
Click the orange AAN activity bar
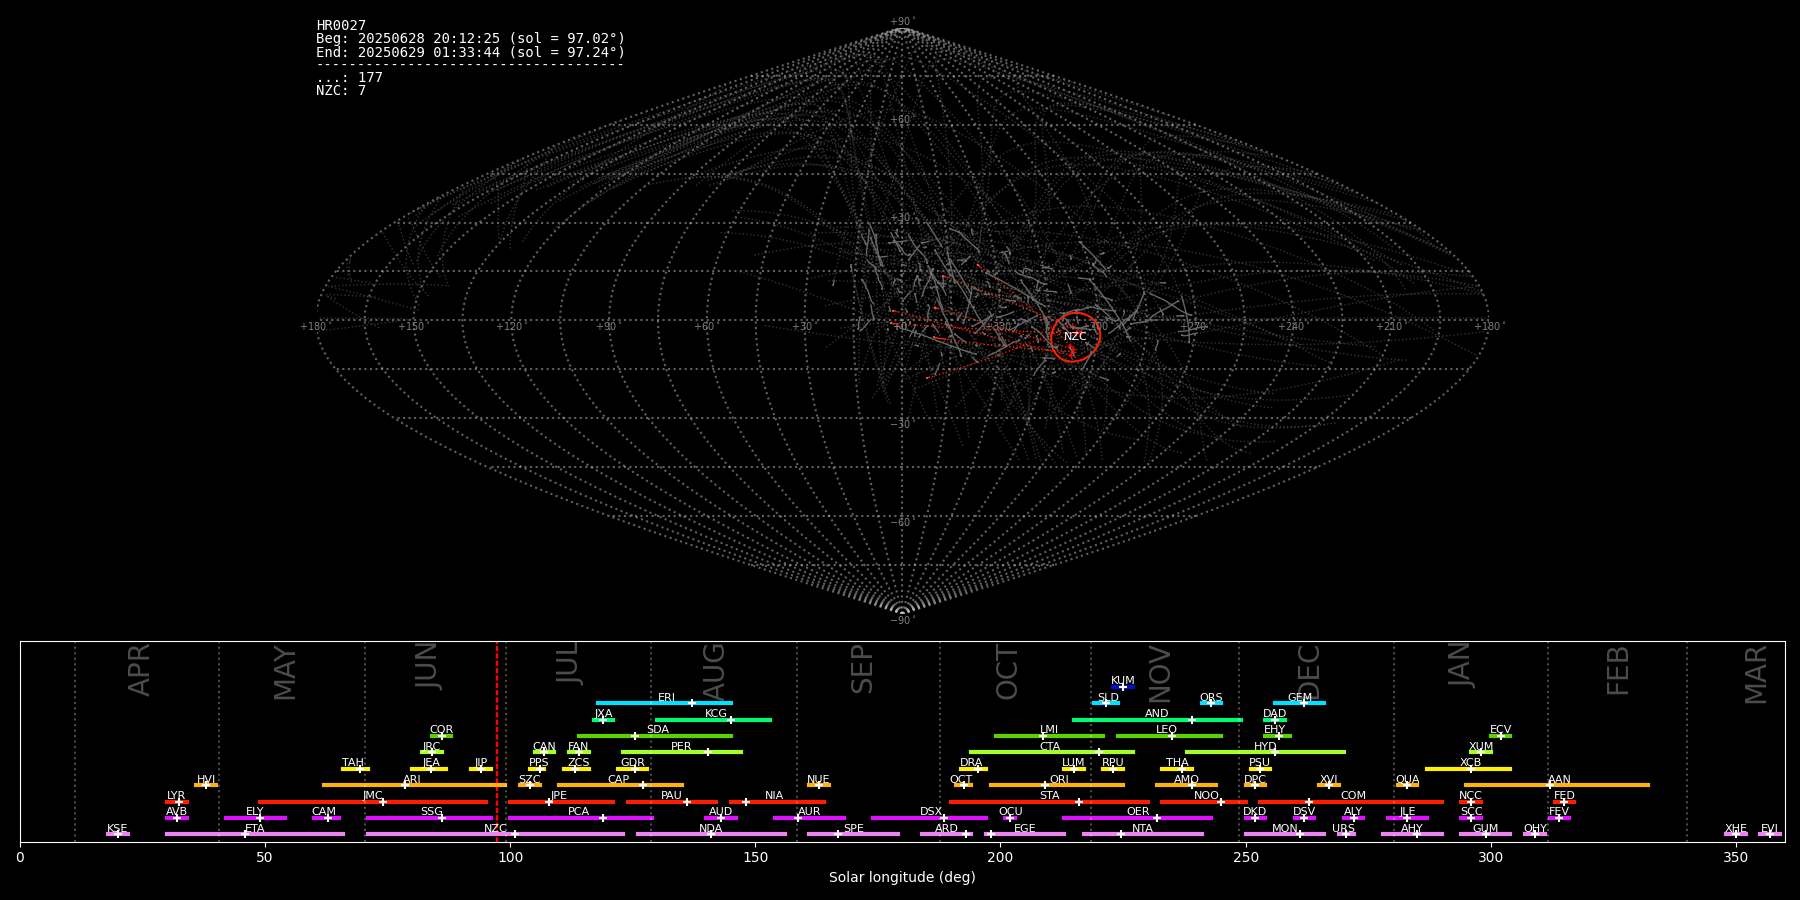coord(1557,785)
